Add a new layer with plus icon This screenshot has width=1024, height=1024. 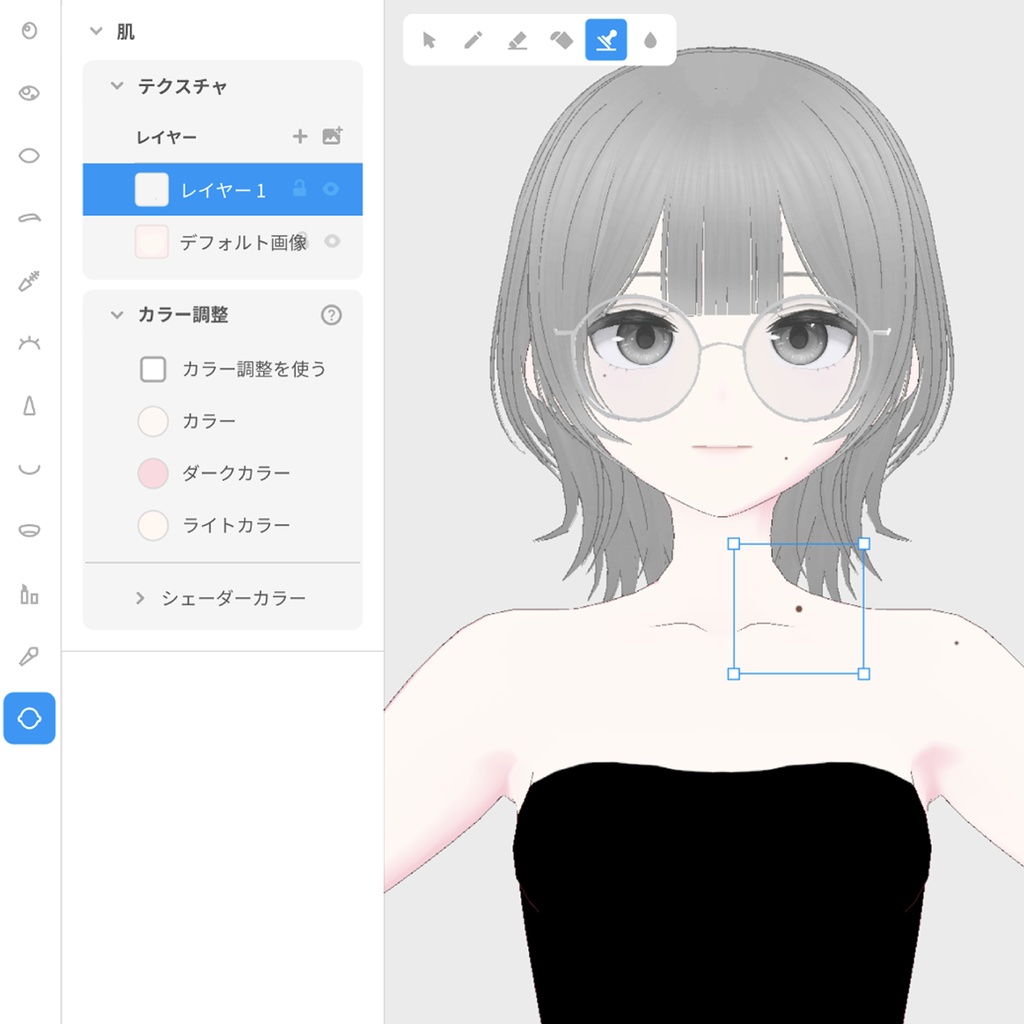click(300, 136)
